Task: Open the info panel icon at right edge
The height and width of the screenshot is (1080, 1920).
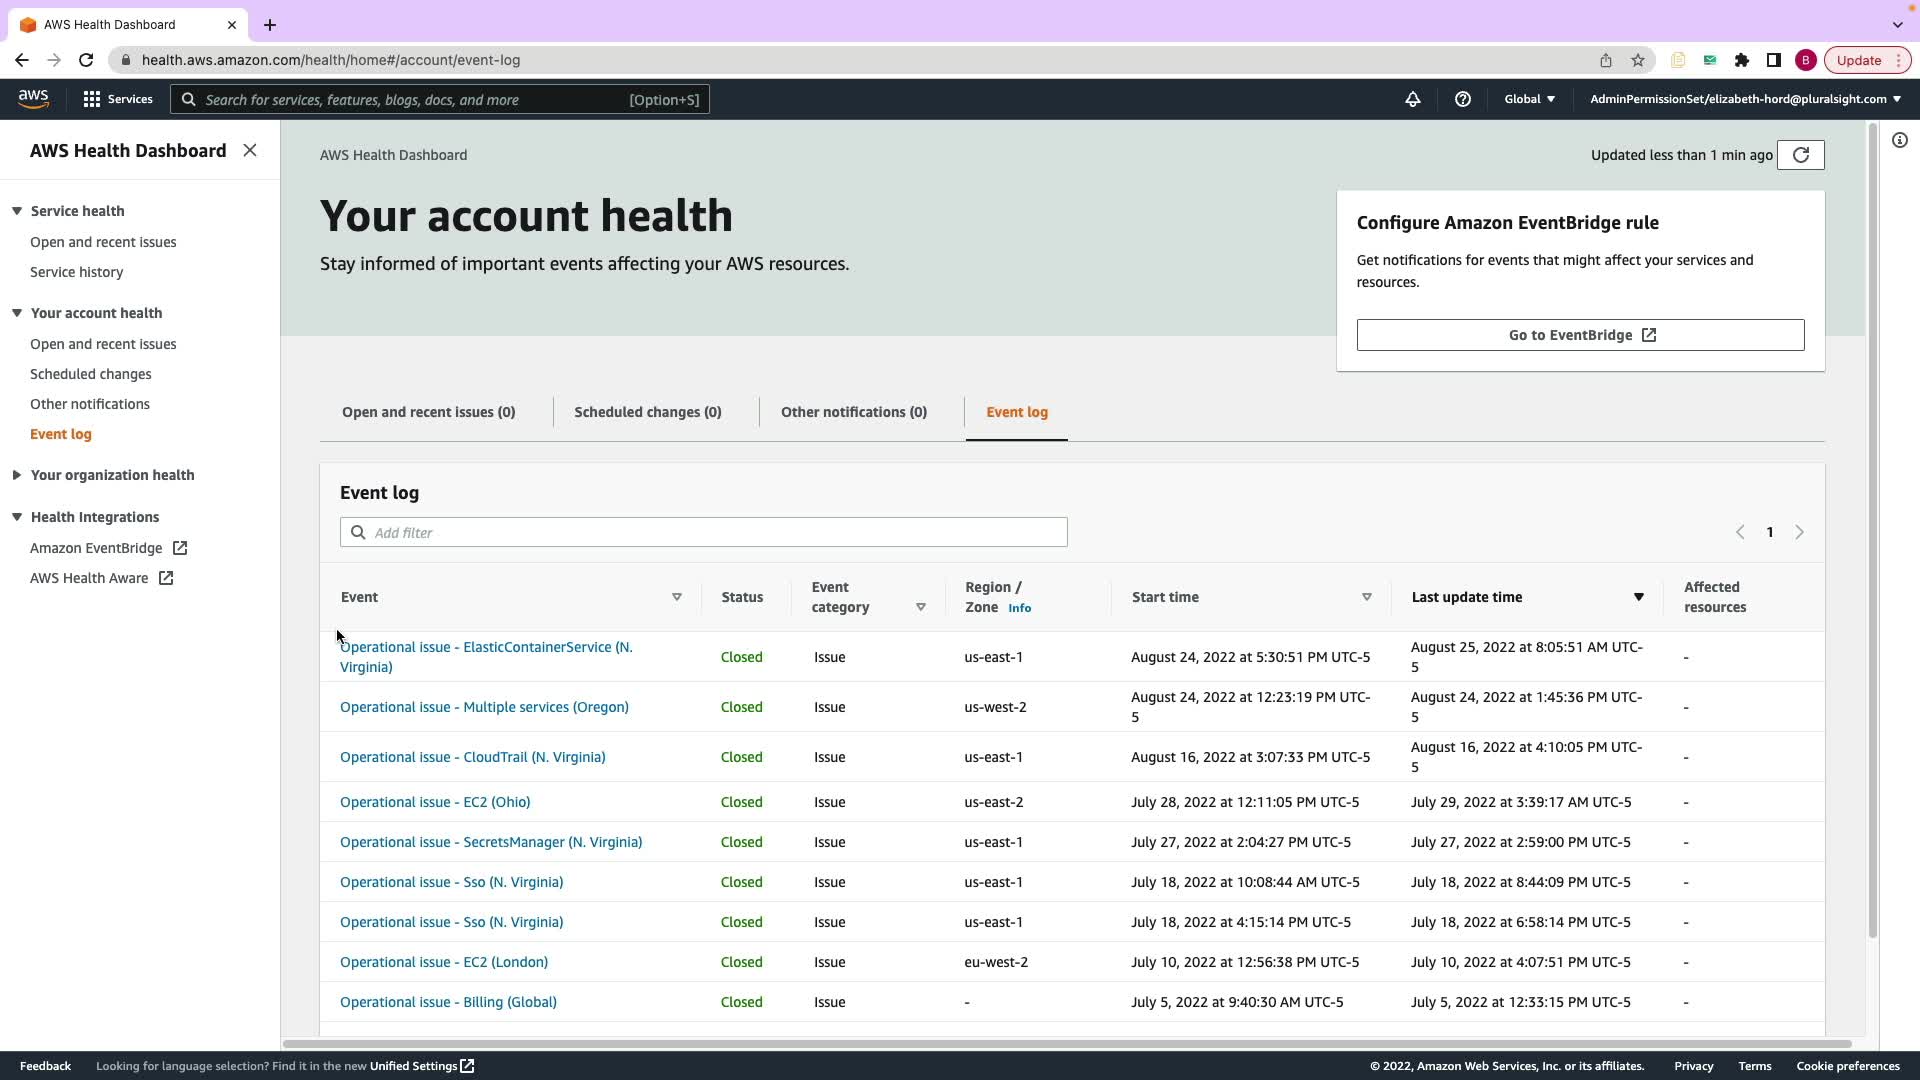Action: 1899,140
